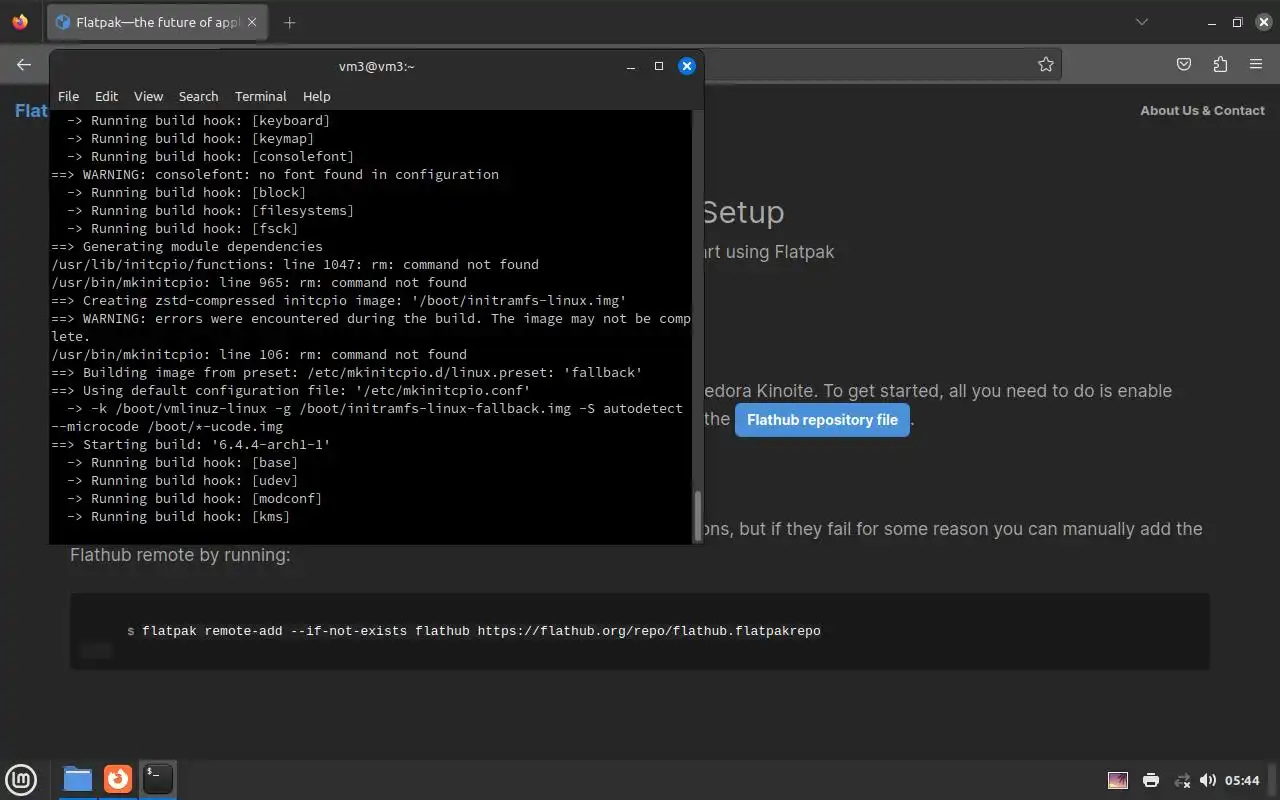Screen dimensions: 1280x800
Task: Click the 'Running build hook: [fsck]' line
Action: tap(182, 228)
